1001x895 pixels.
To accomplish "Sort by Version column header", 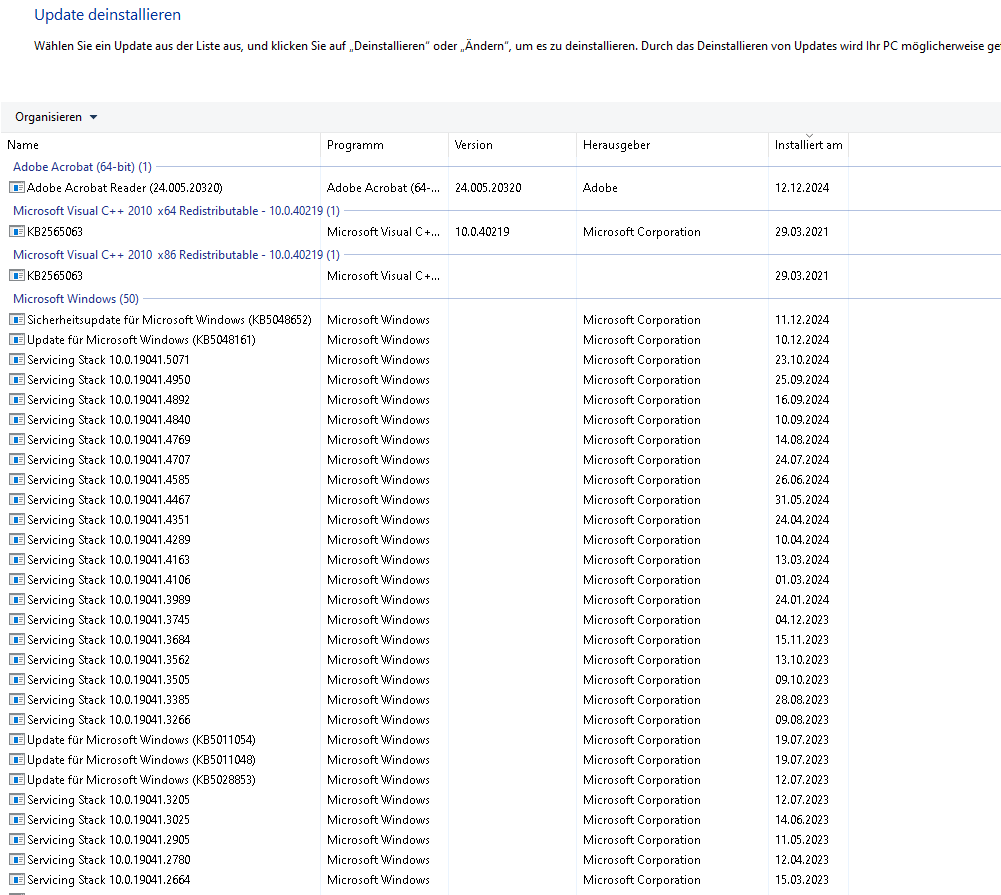I will [473, 145].
